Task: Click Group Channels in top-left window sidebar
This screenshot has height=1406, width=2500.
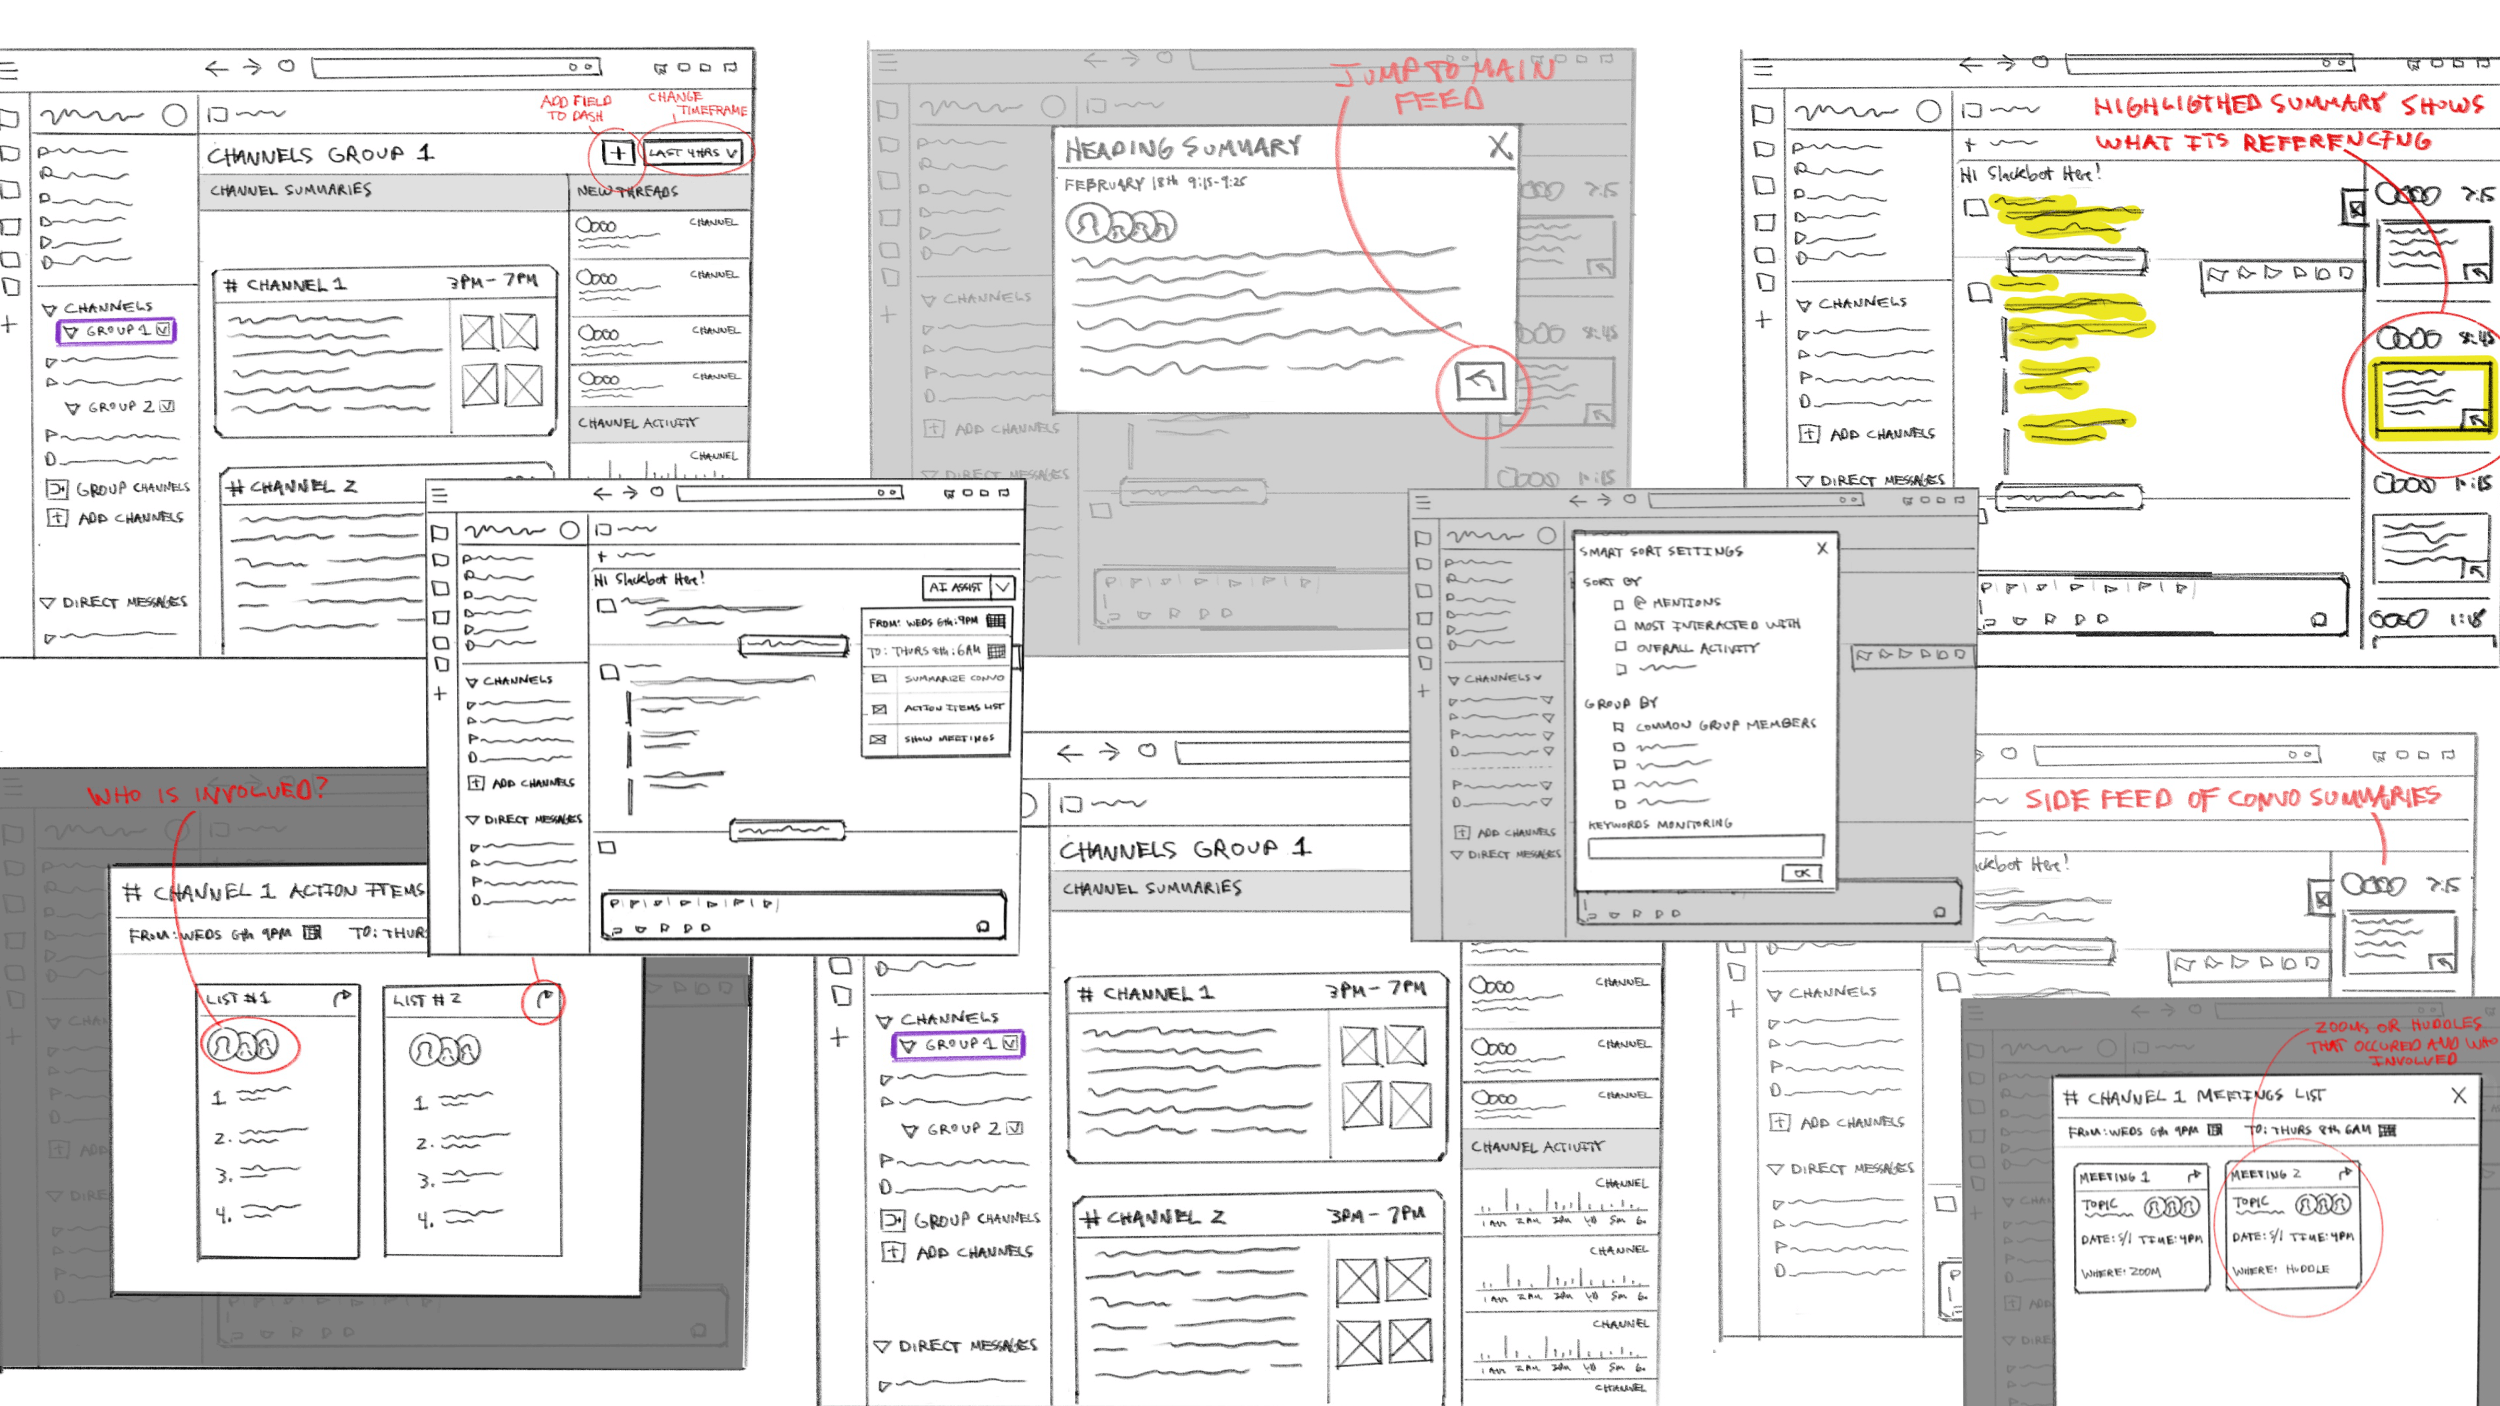Action: tap(118, 489)
